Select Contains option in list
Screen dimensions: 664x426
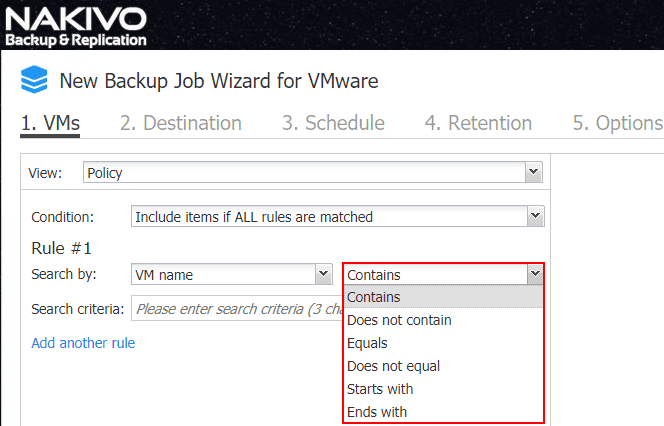(443, 297)
